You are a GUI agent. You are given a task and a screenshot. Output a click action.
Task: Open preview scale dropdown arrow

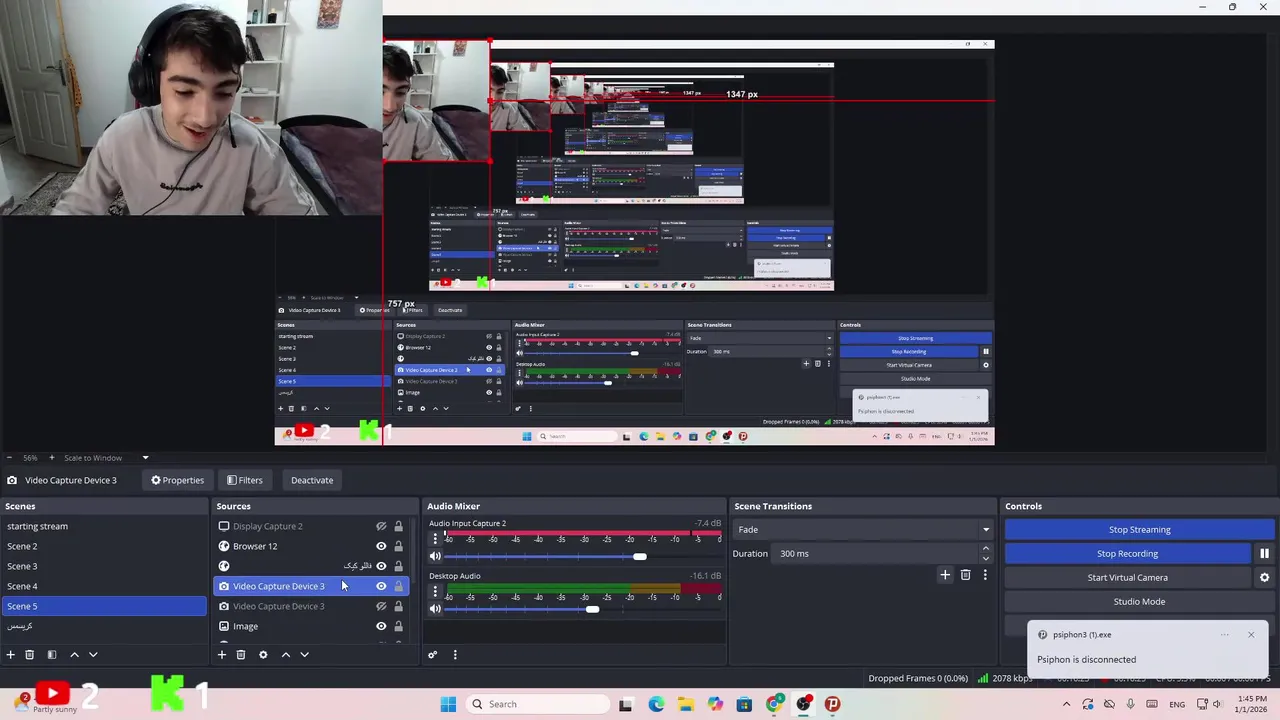145,458
